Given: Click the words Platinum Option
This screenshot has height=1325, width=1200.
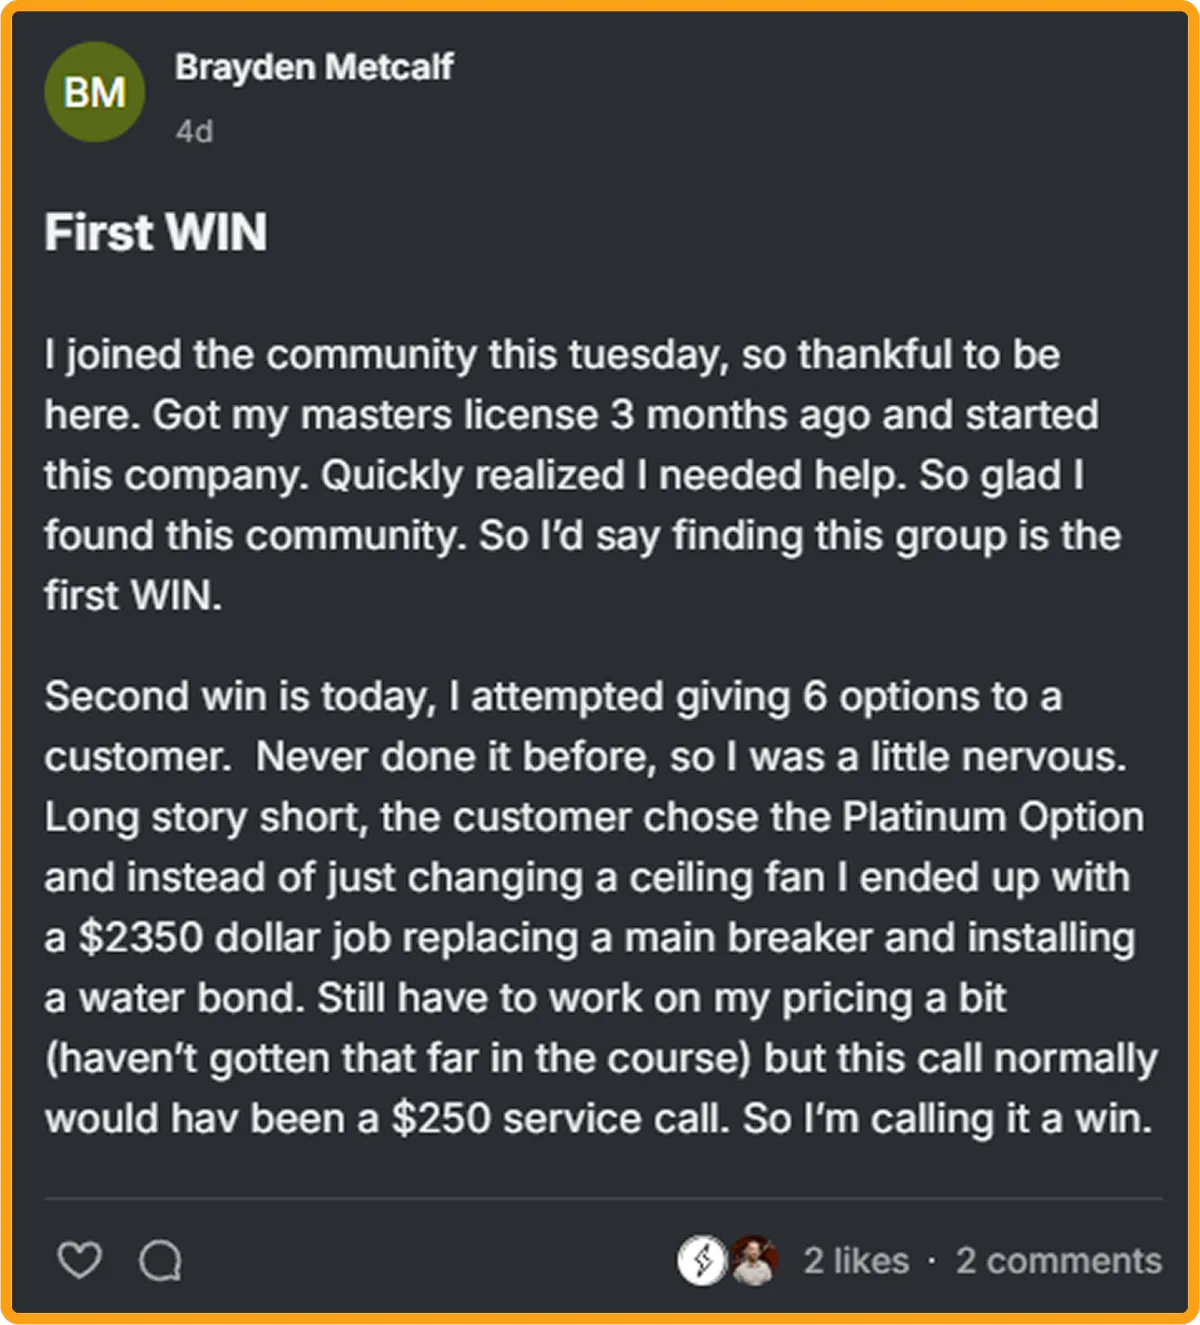Looking at the screenshot, I should [992, 817].
